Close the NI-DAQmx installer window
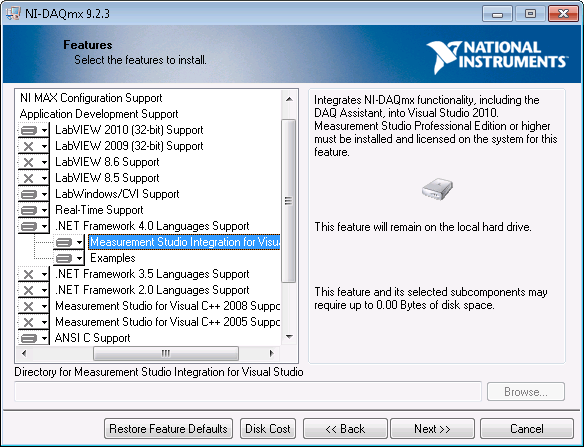This screenshot has width=584, height=447. [x=563, y=14]
